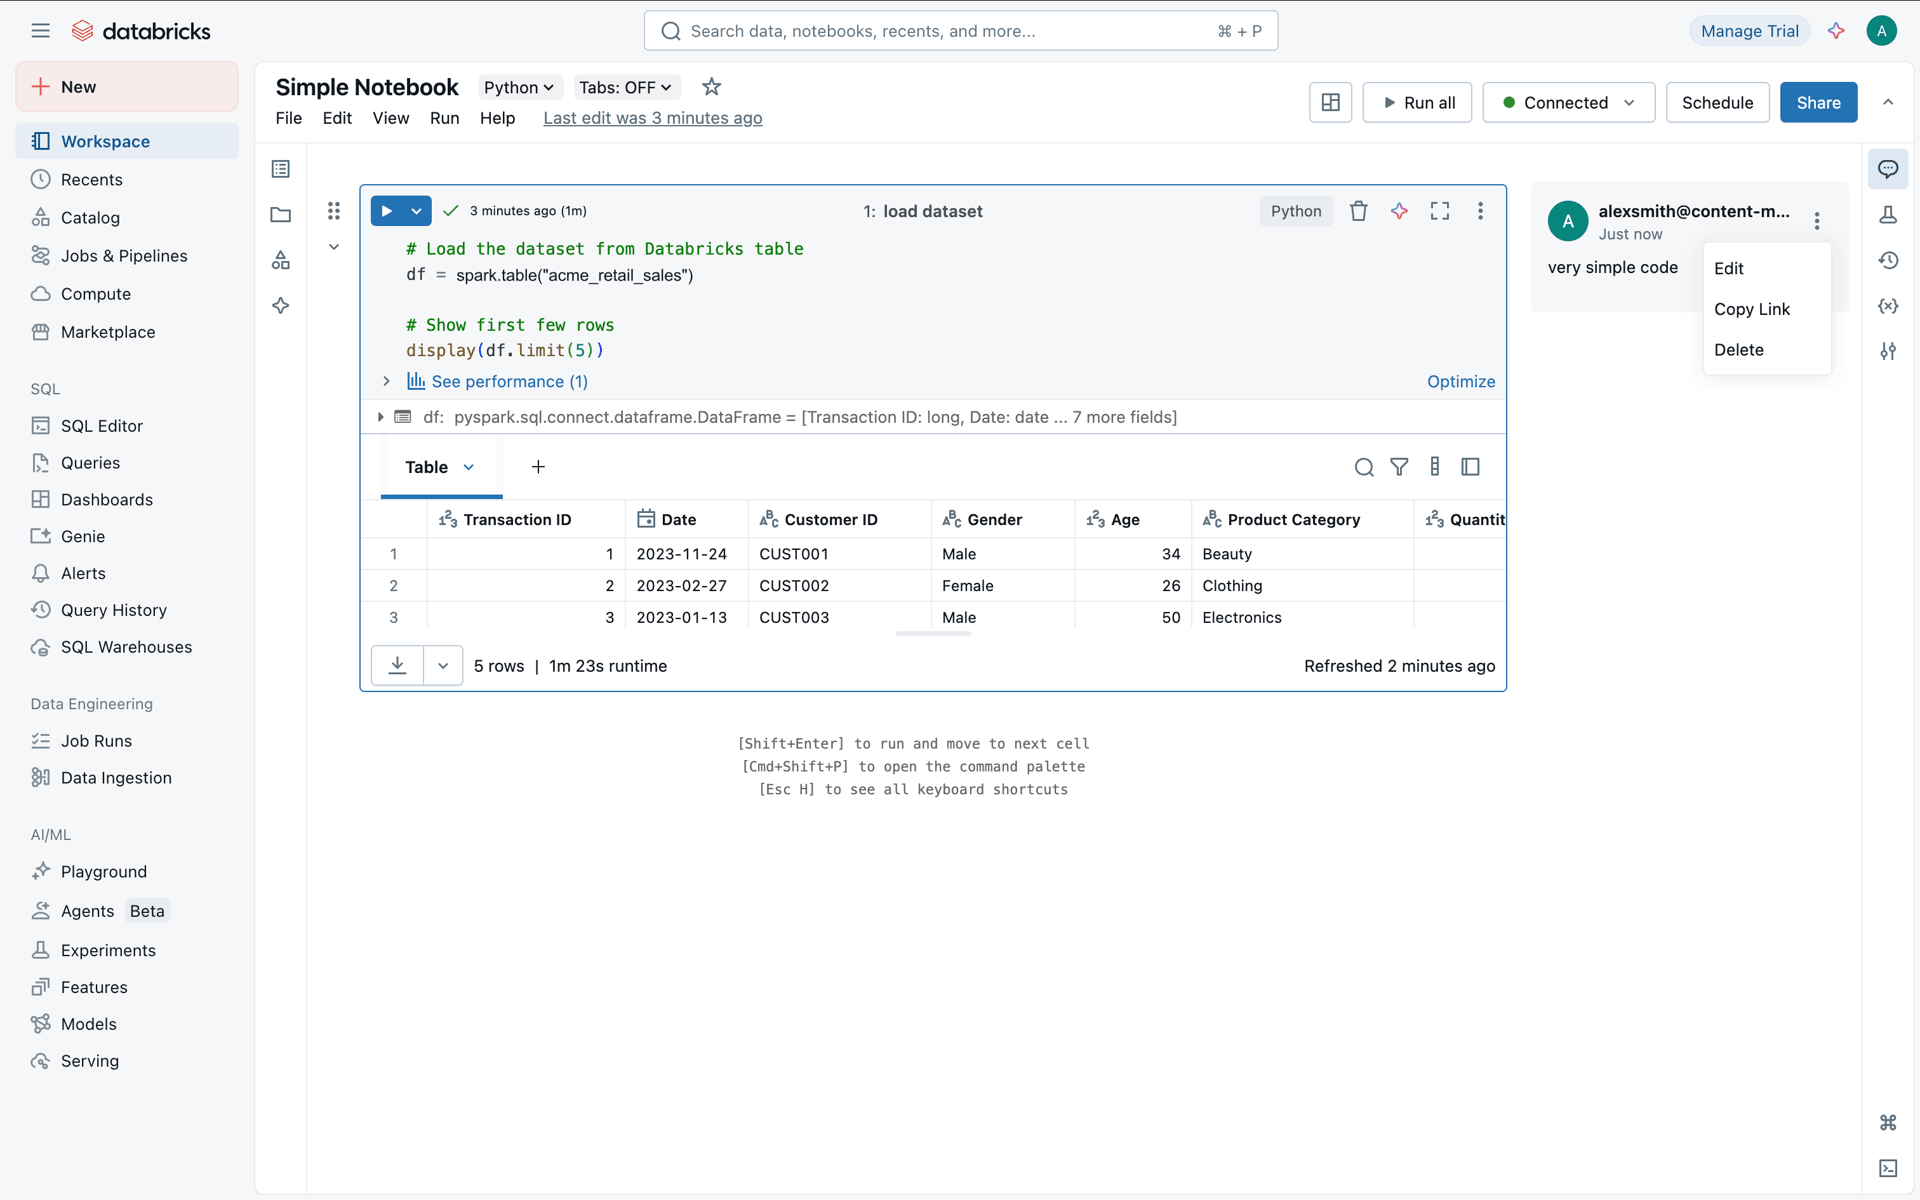The image size is (1920, 1200).
Task: Open the Tabs: OFF dropdown
Action: coord(626,87)
